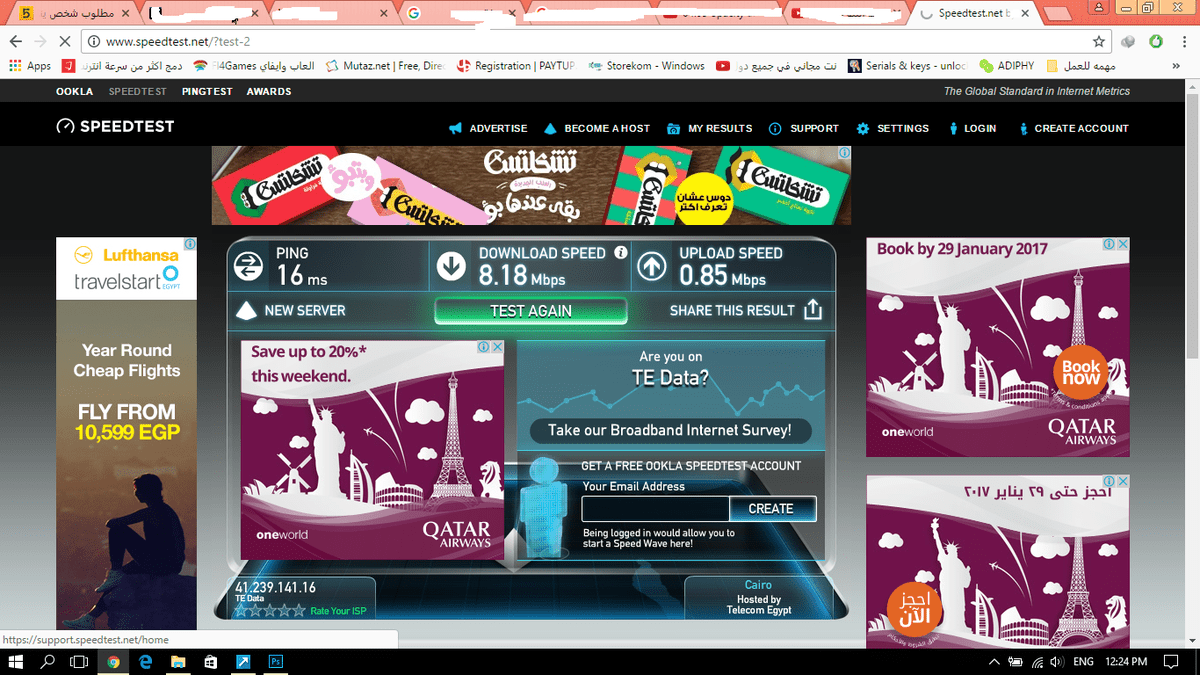Click the Chiclets gum banner ad

(x=531, y=185)
